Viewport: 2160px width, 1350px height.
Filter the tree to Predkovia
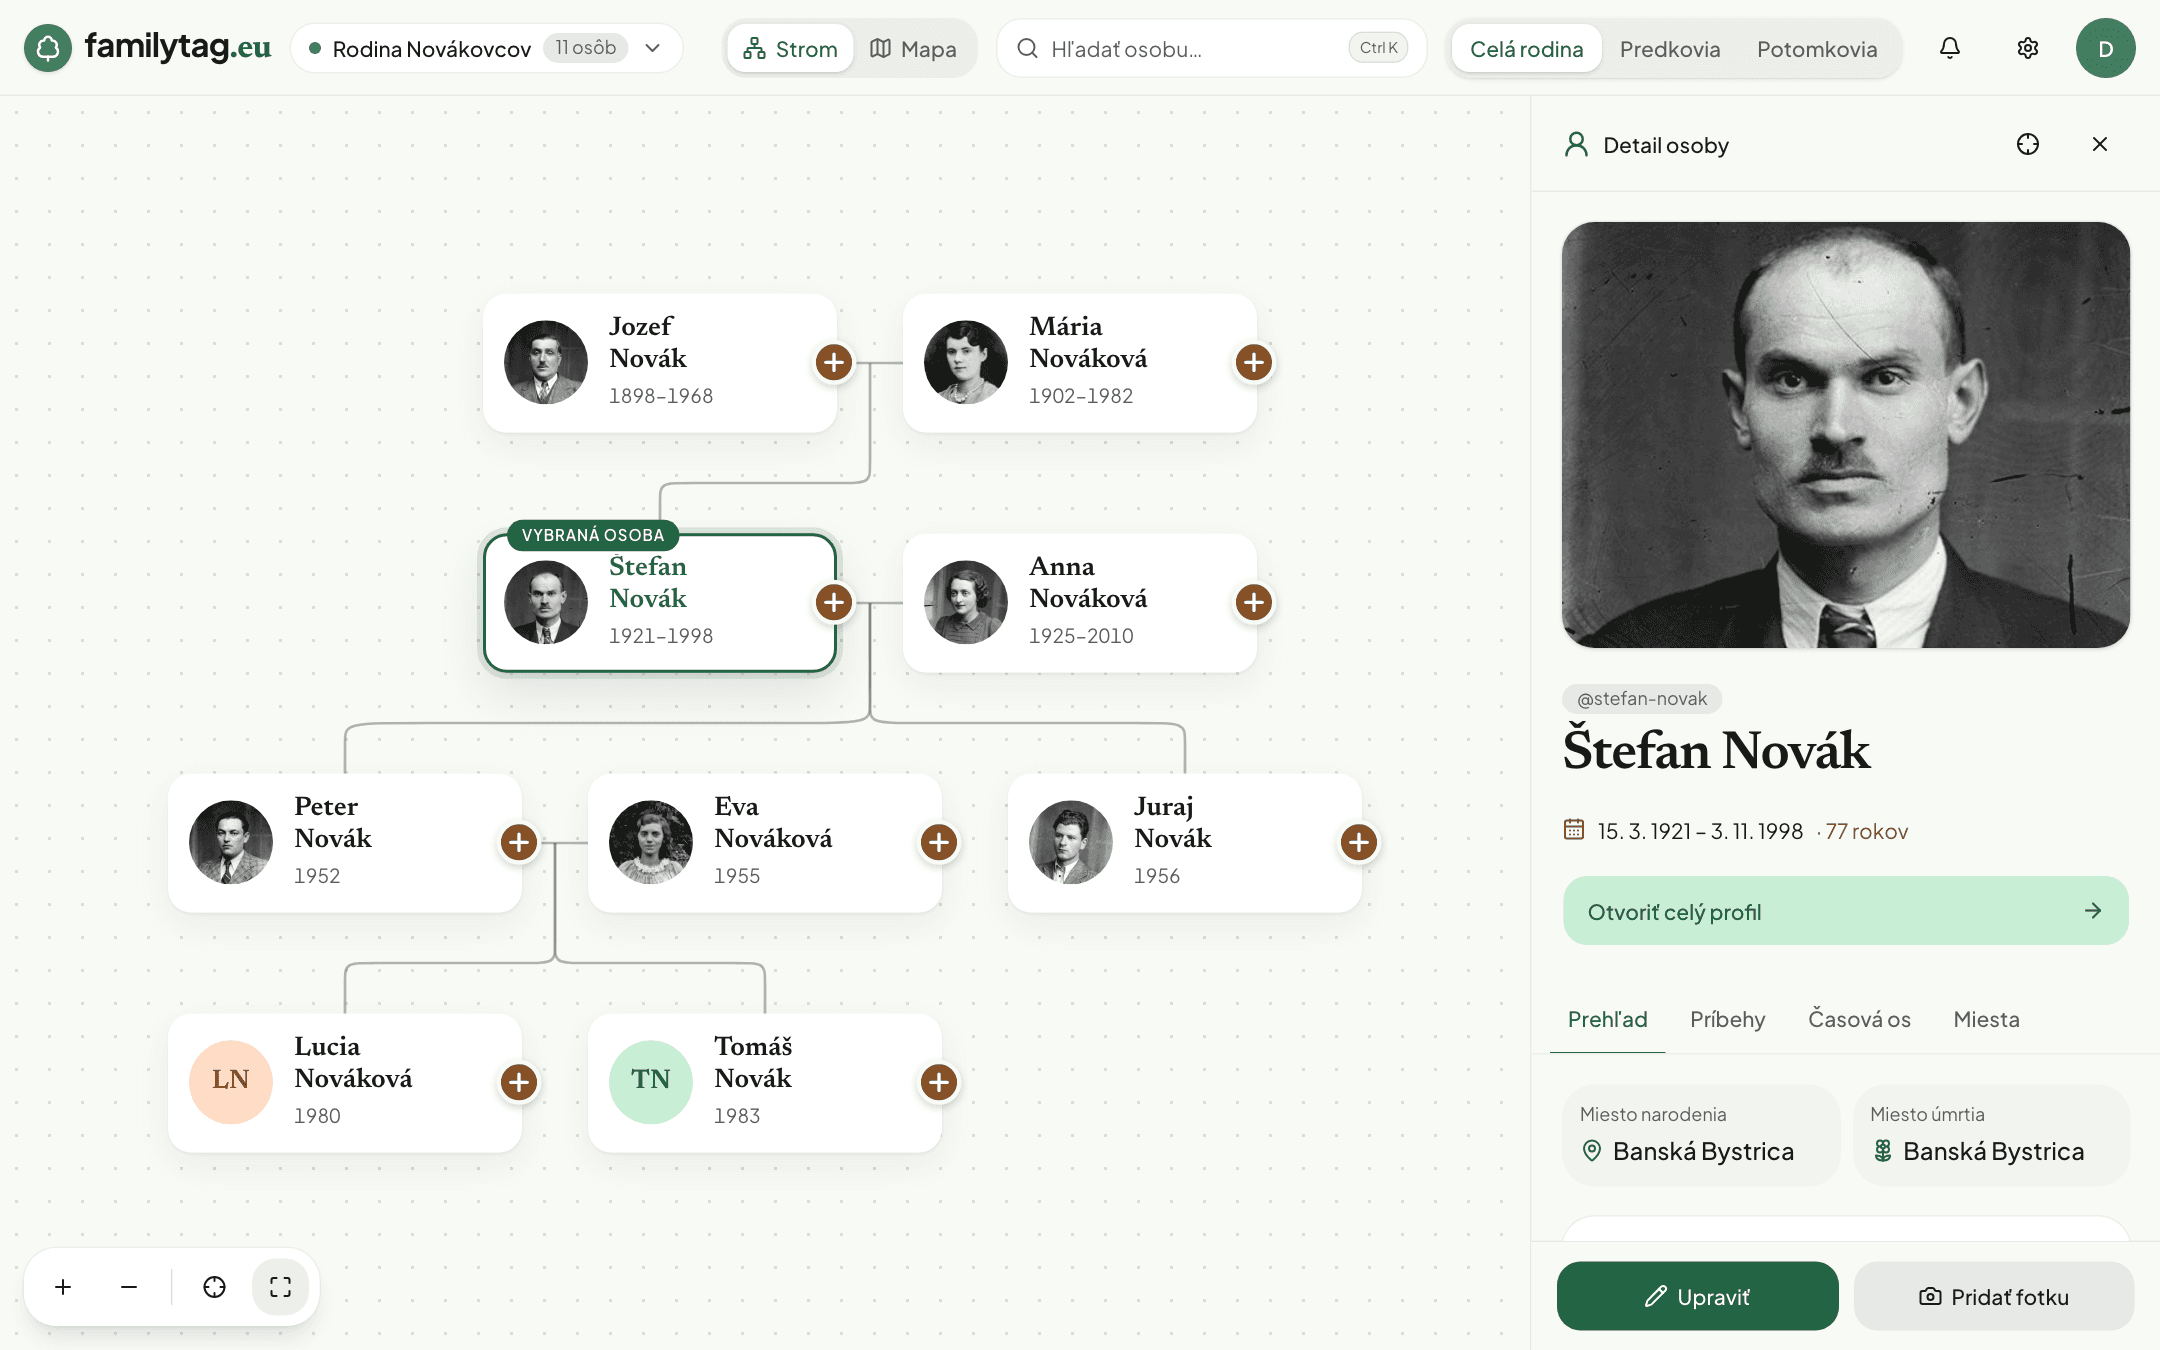click(1670, 49)
